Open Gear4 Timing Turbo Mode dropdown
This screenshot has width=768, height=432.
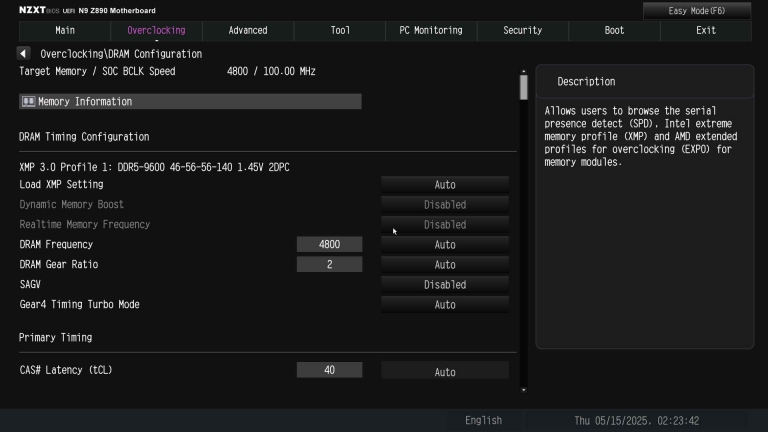(445, 305)
